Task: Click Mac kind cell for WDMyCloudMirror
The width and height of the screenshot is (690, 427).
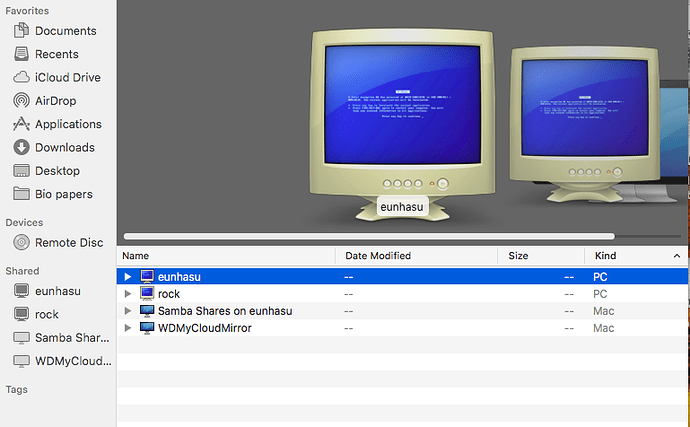Action: pyautogui.click(x=604, y=328)
